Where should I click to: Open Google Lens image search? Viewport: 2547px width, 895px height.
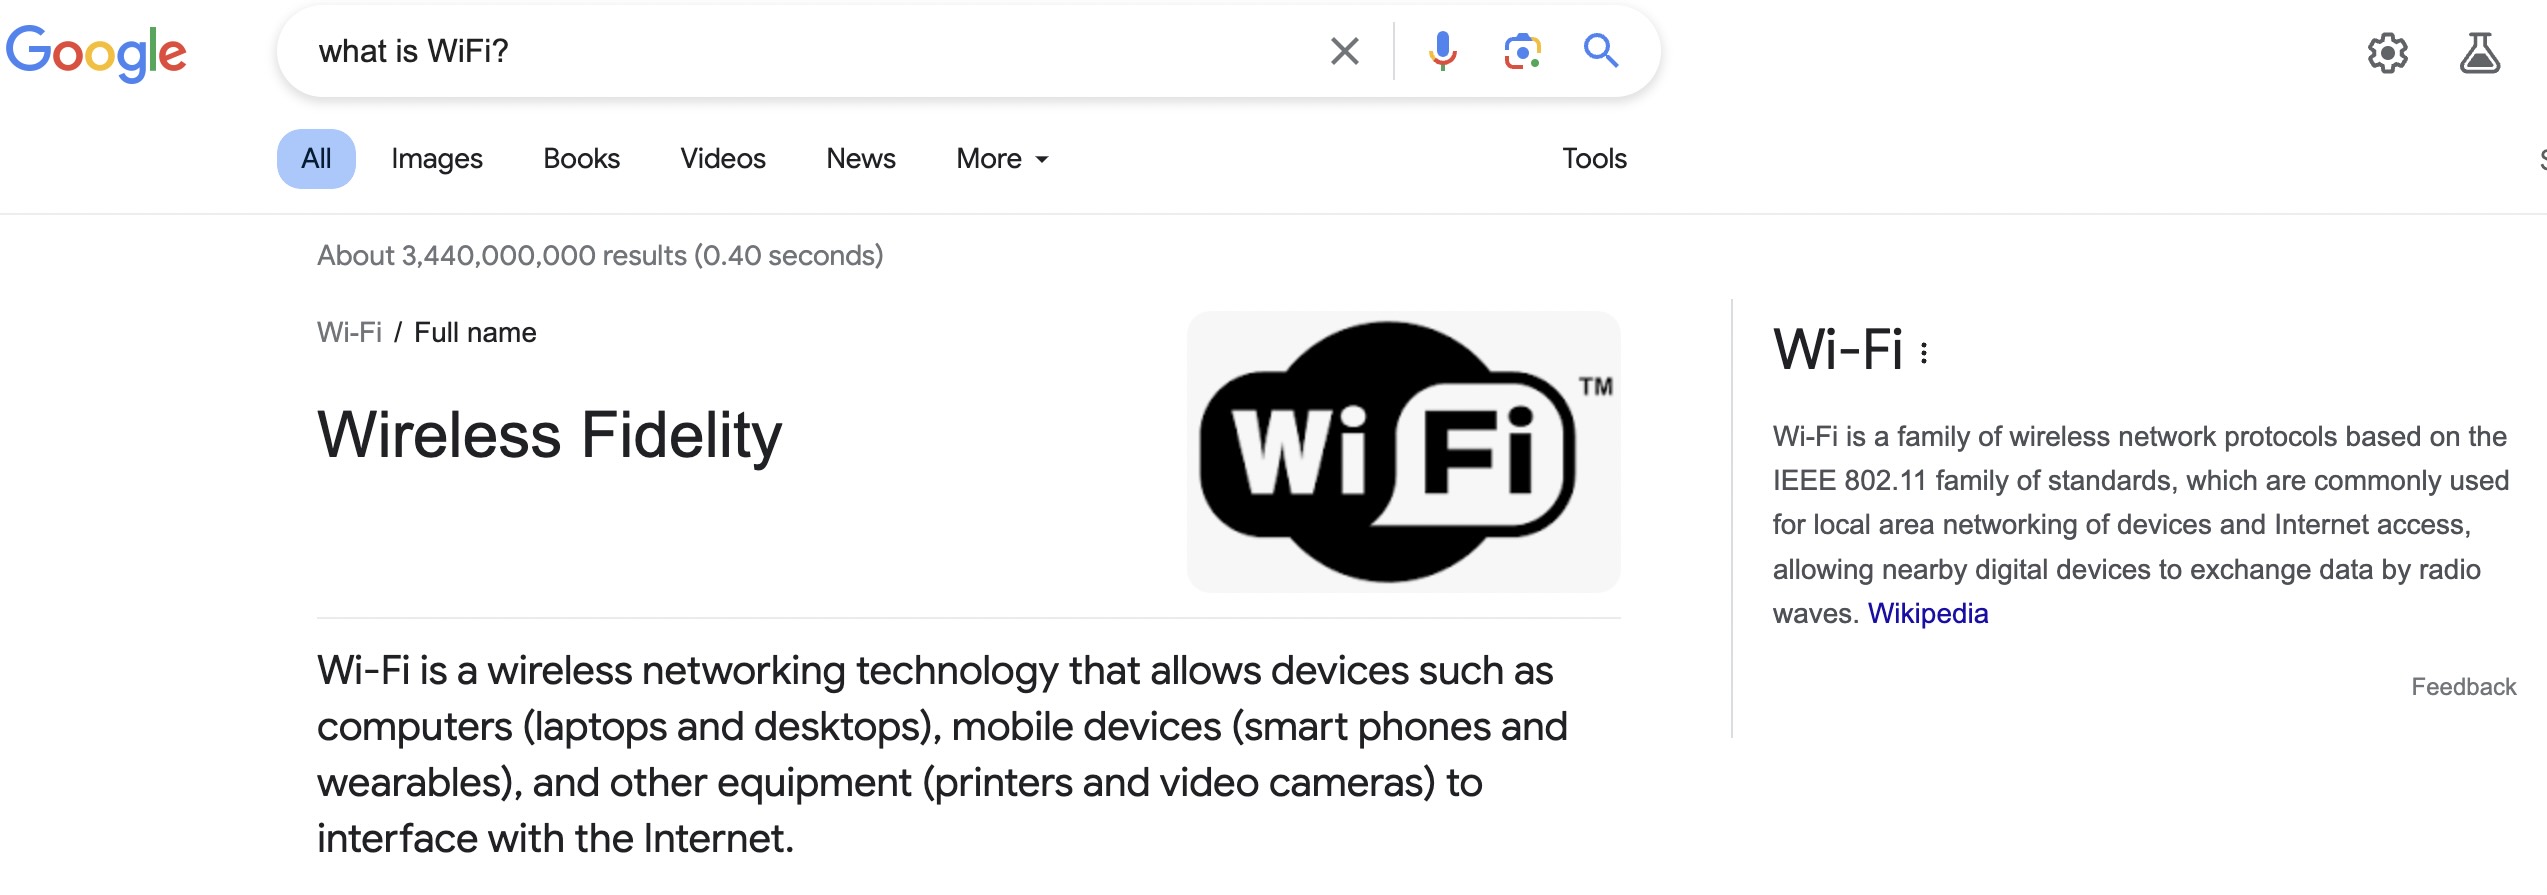(x=1521, y=51)
